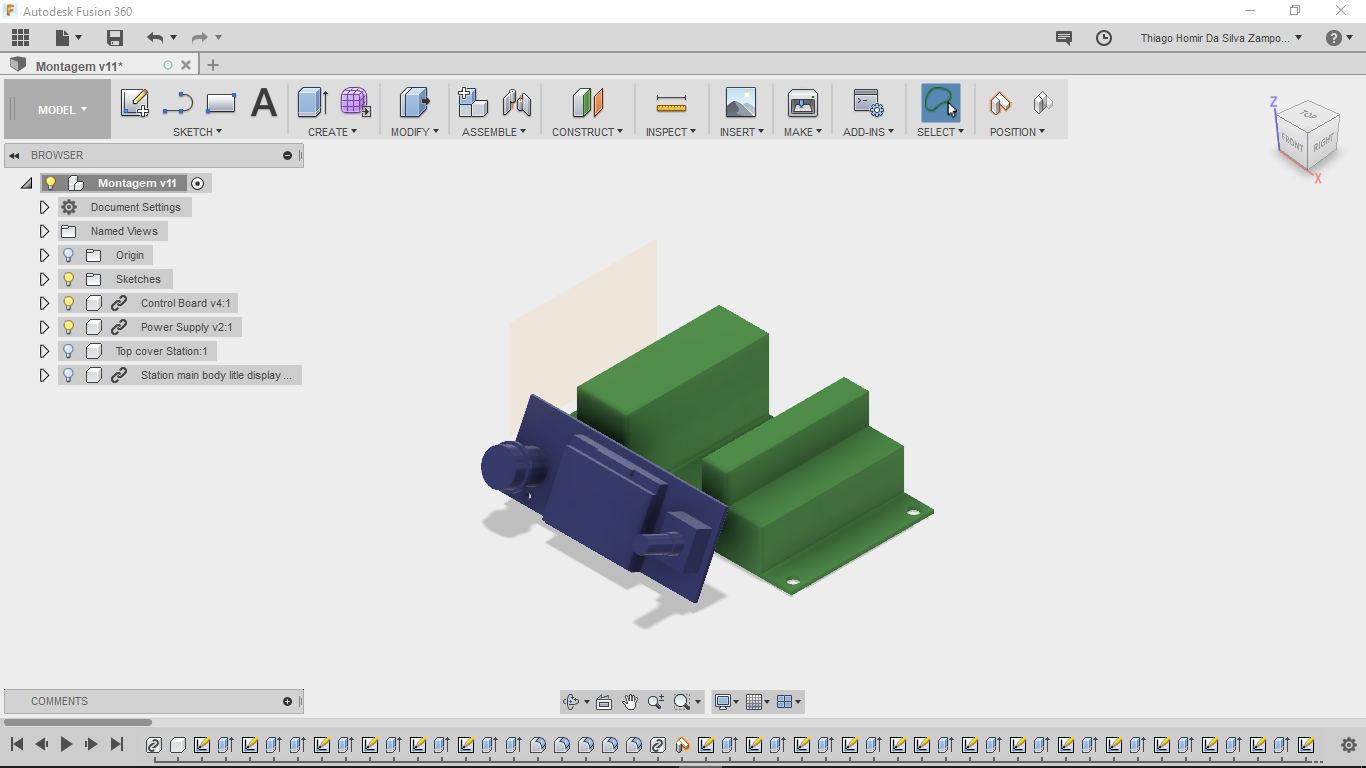
Task: Open the SELECT menu
Action: tap(940, 132)
